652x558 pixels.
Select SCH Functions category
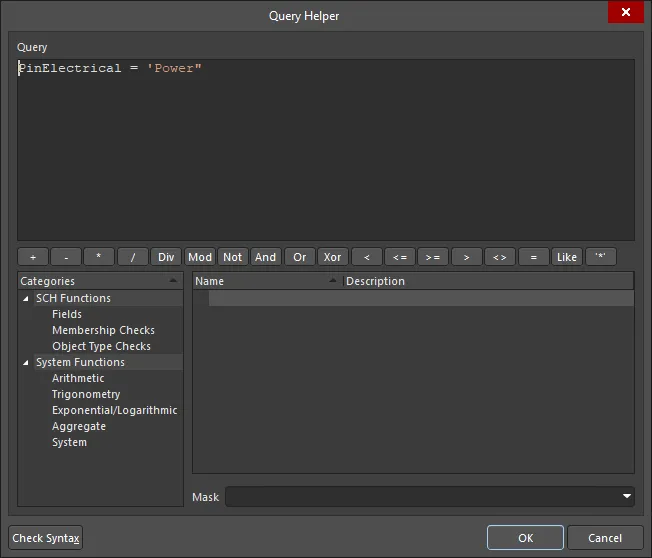73,298
